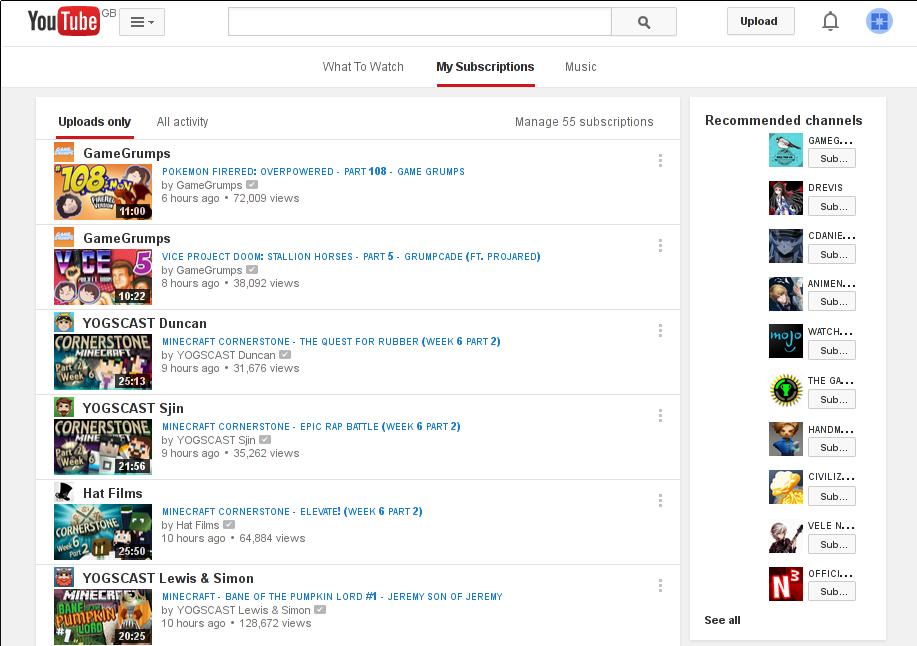This screenshot has width=917, height=646.
Task: Click Jeremy Son of Jeremy title link
Action: (332, 596)
